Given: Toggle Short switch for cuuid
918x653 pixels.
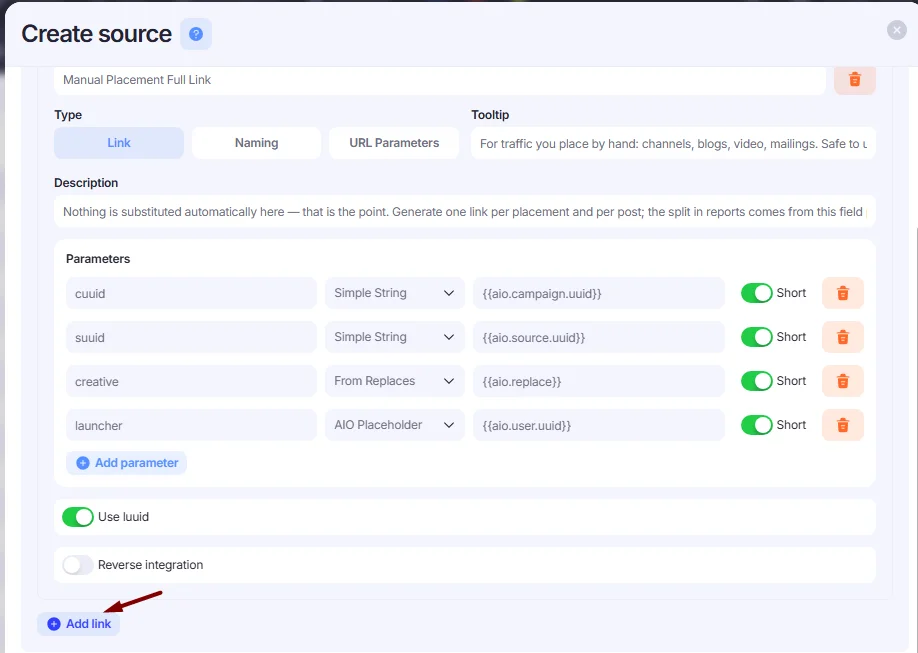Looking at the screenshot, I should tap(756, 293).
